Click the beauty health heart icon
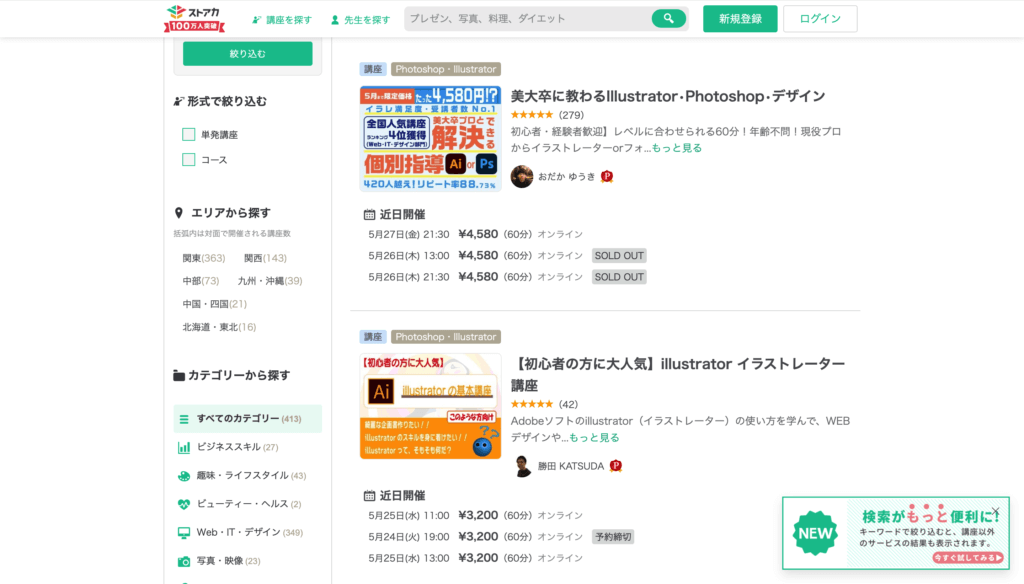 click(184, 504)
